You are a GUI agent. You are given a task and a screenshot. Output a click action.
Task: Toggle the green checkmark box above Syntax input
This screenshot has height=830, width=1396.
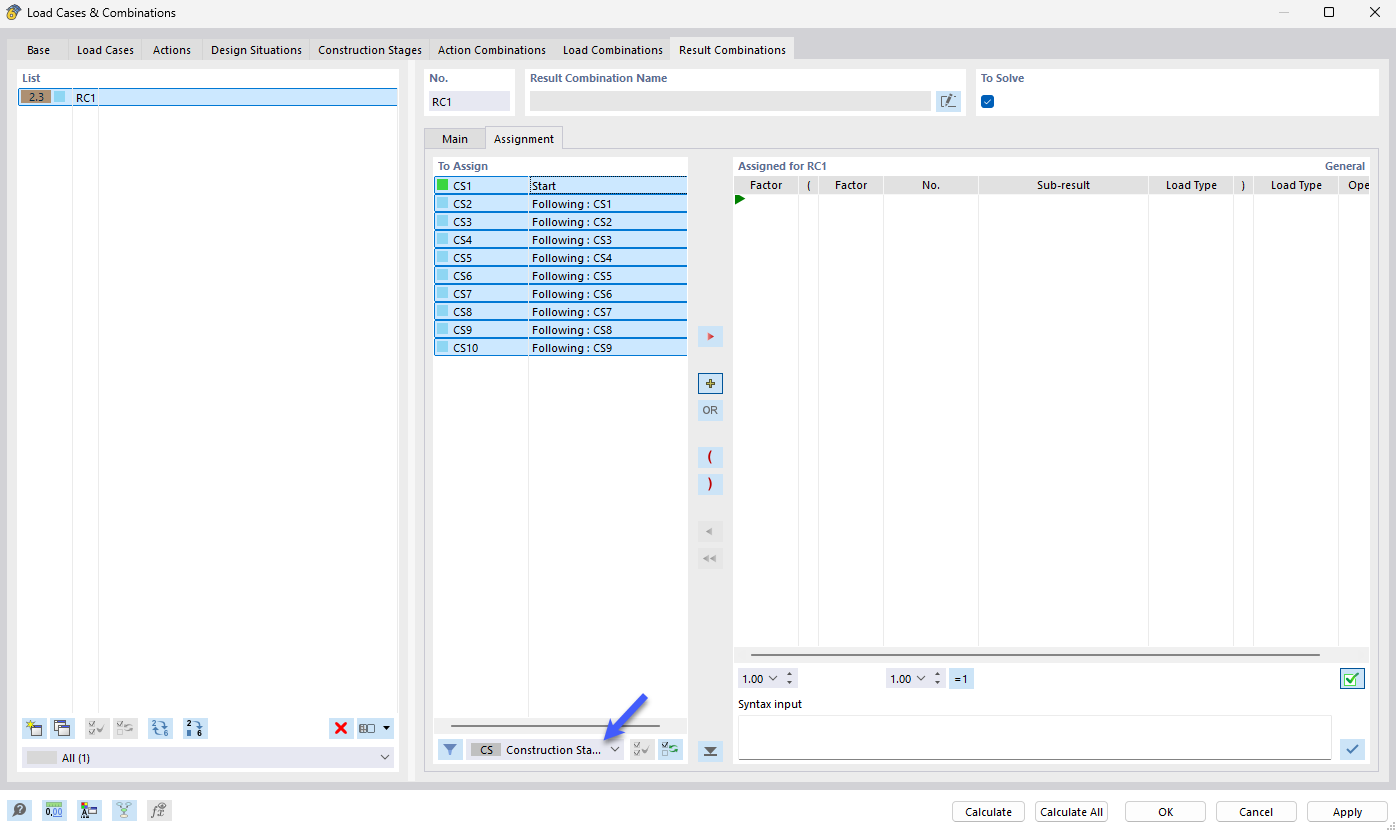[x=1352, y=679]
